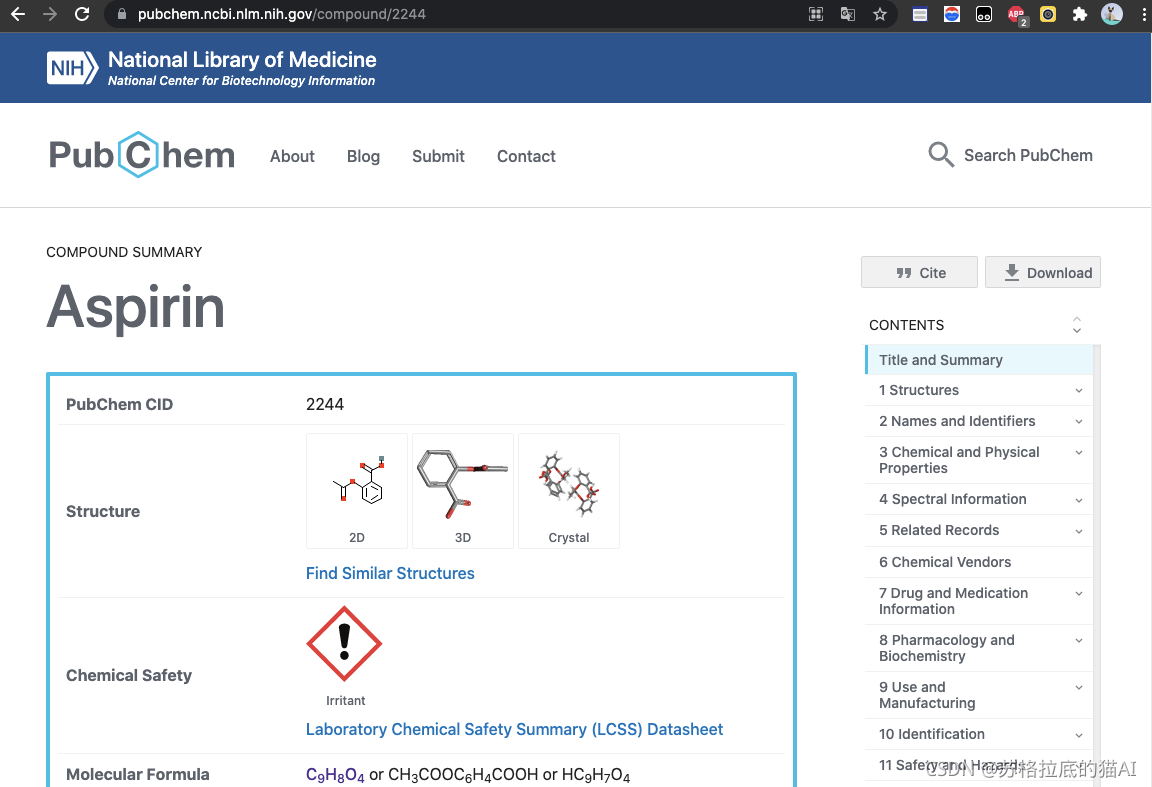Click the blue and red round extension icon
The height and width of the screenshot is (787, 1152).
pos(951,14)
